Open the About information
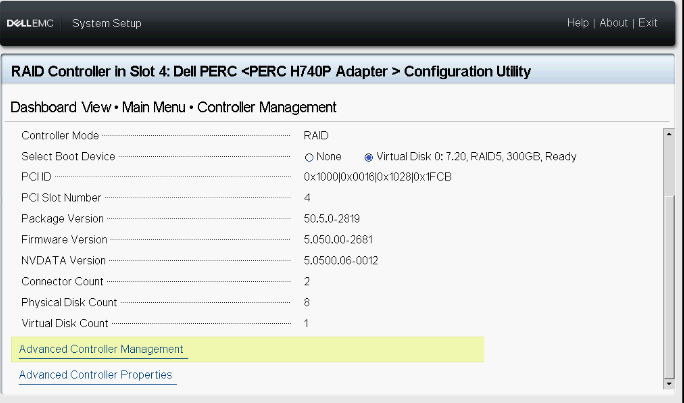 point(613,23)
